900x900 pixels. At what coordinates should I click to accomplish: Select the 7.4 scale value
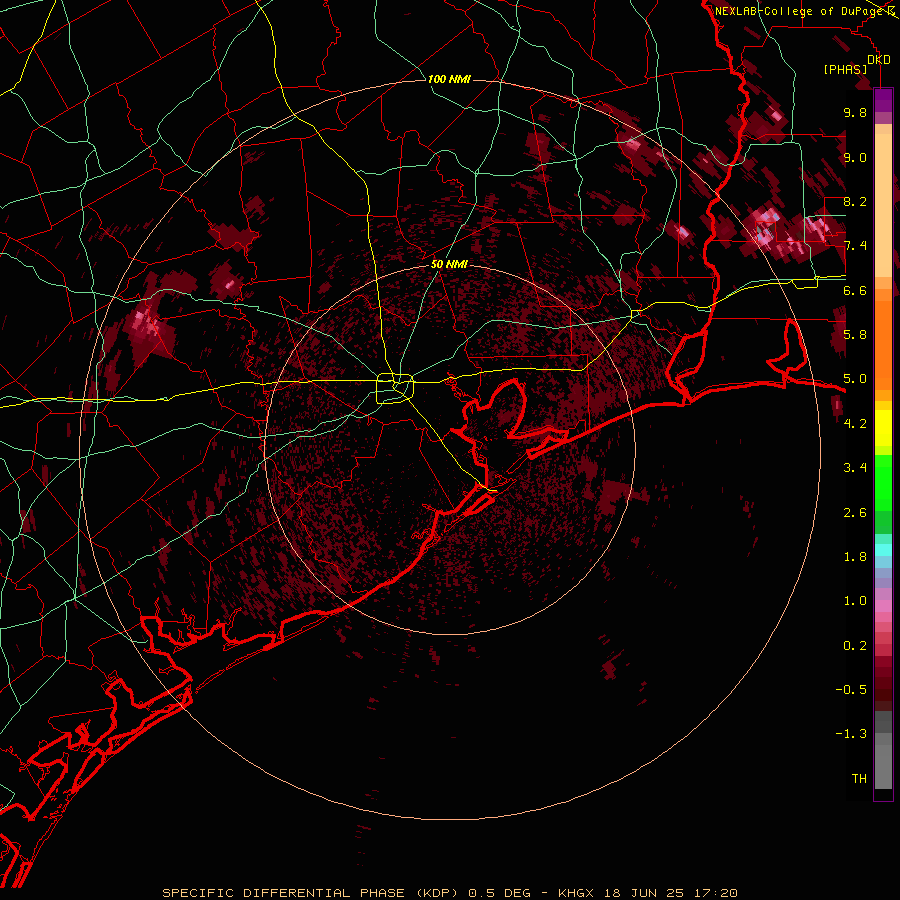[855, 246]
